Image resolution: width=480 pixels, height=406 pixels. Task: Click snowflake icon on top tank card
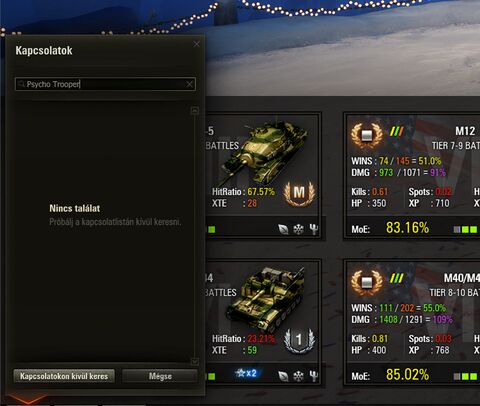(298, 229)
